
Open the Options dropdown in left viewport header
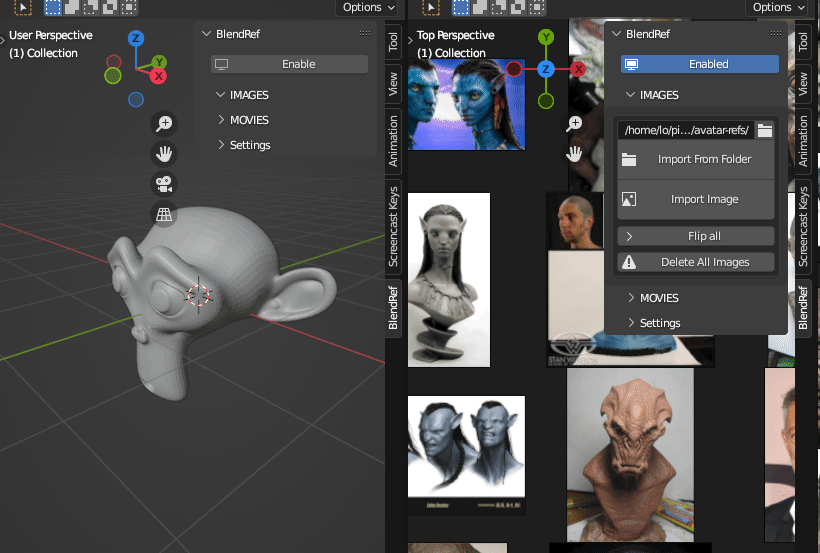tap(368, 7)
